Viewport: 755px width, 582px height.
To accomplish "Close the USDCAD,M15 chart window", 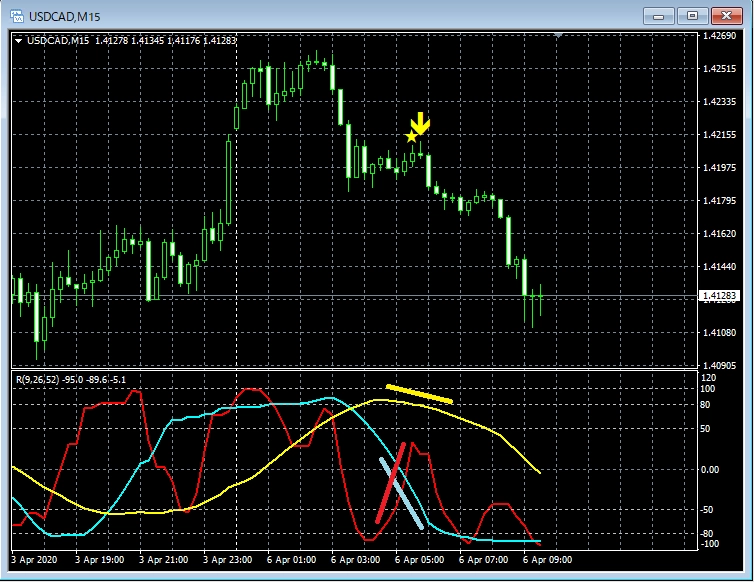I will (726, 15).
